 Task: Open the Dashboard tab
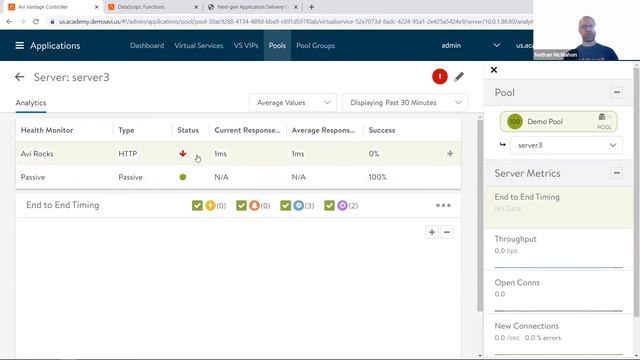147,45
